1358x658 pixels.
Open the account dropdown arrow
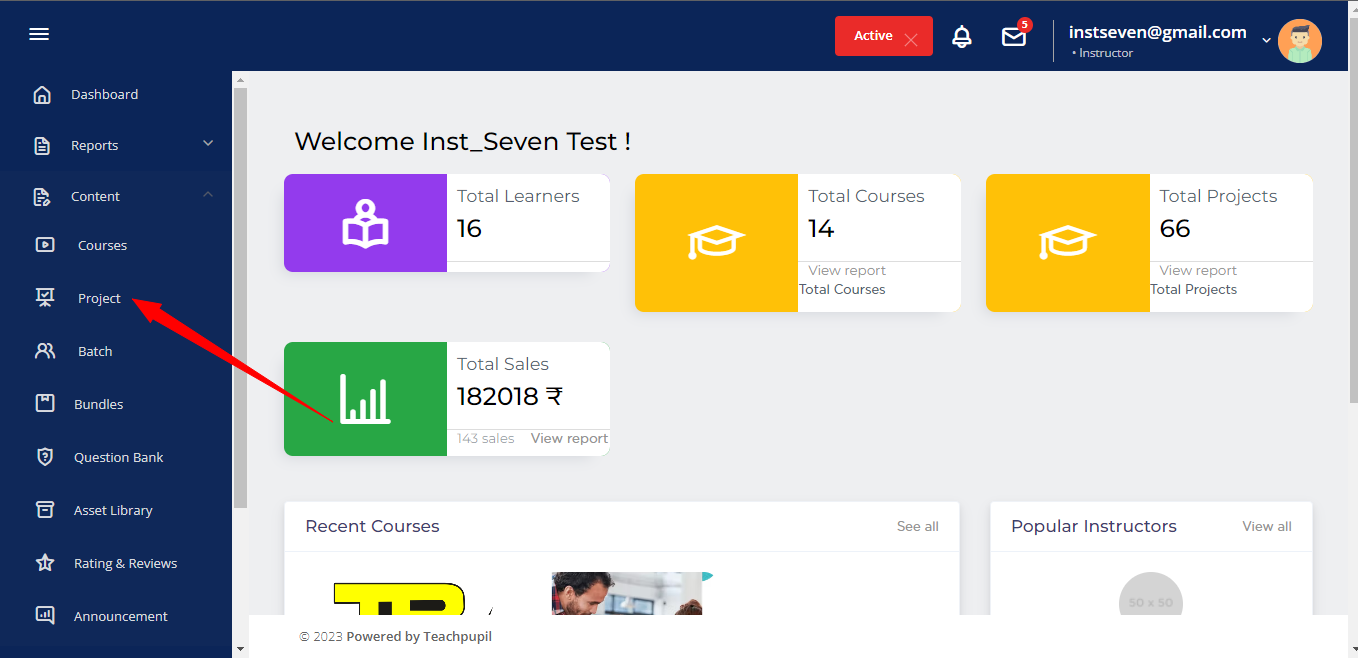[x=1266, y=40]
